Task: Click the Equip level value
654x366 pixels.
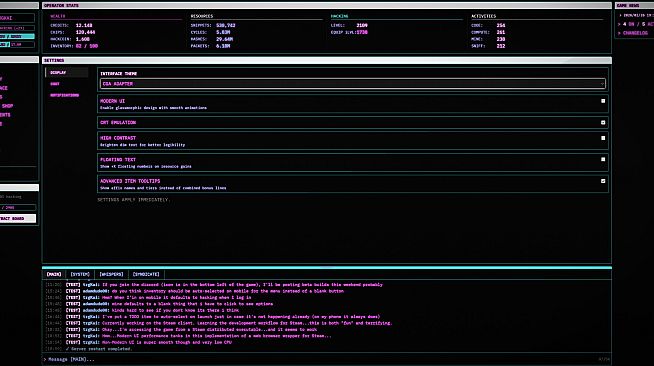Action: pos(362,32)
